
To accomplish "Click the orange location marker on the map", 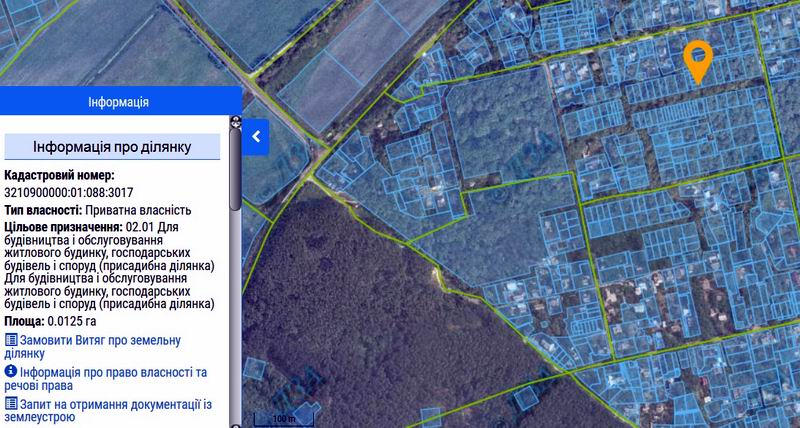I will click(x=698, y=58).
